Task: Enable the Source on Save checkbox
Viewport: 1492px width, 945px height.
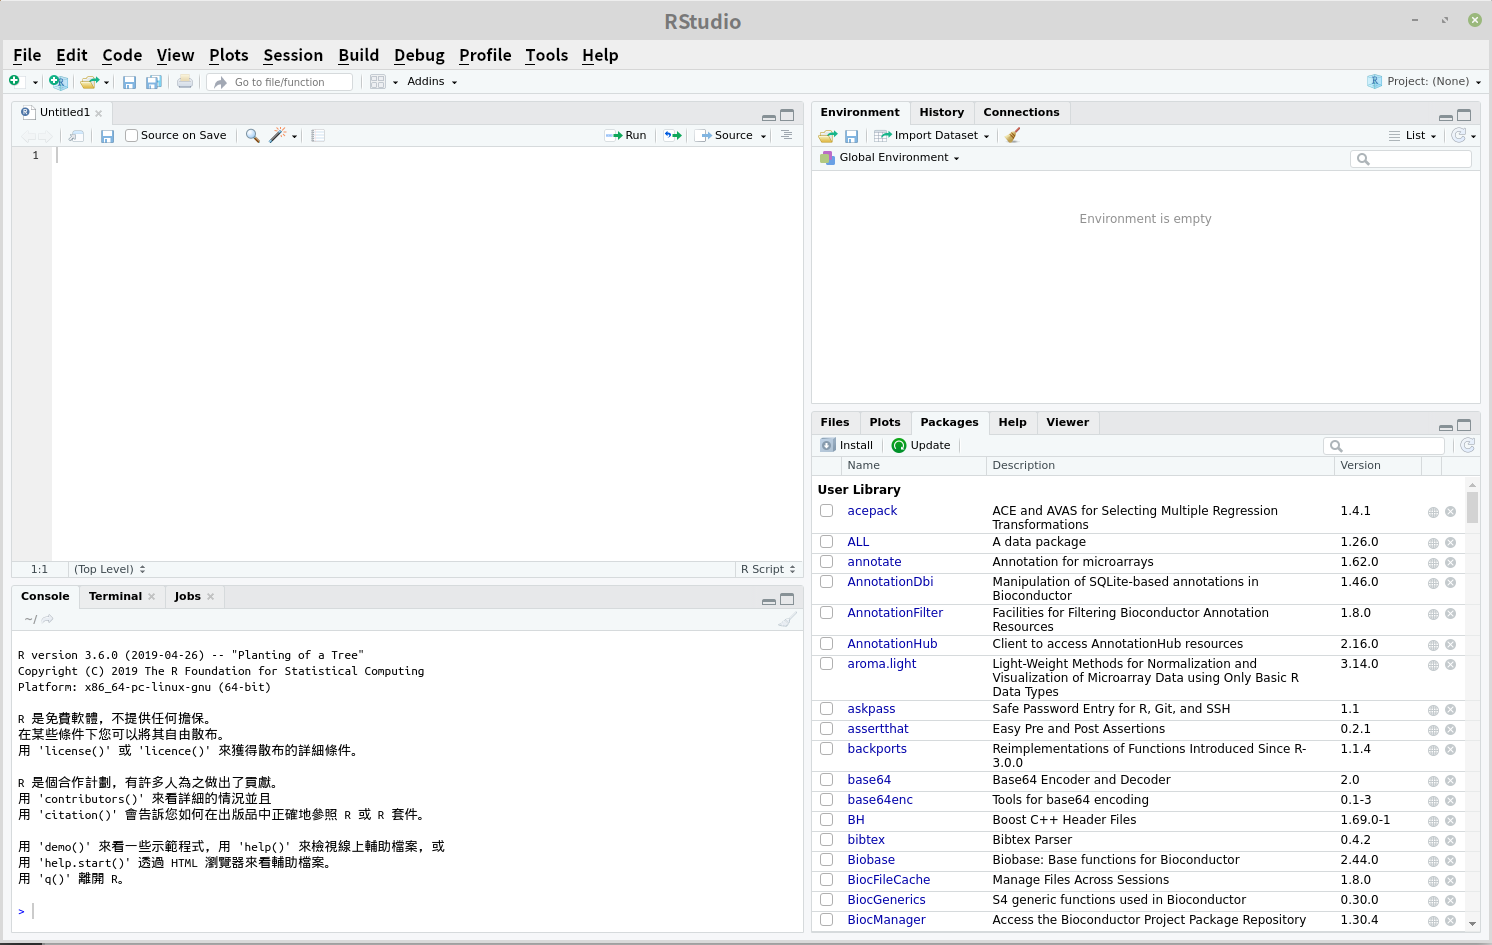Action: [x=131, y=135]
